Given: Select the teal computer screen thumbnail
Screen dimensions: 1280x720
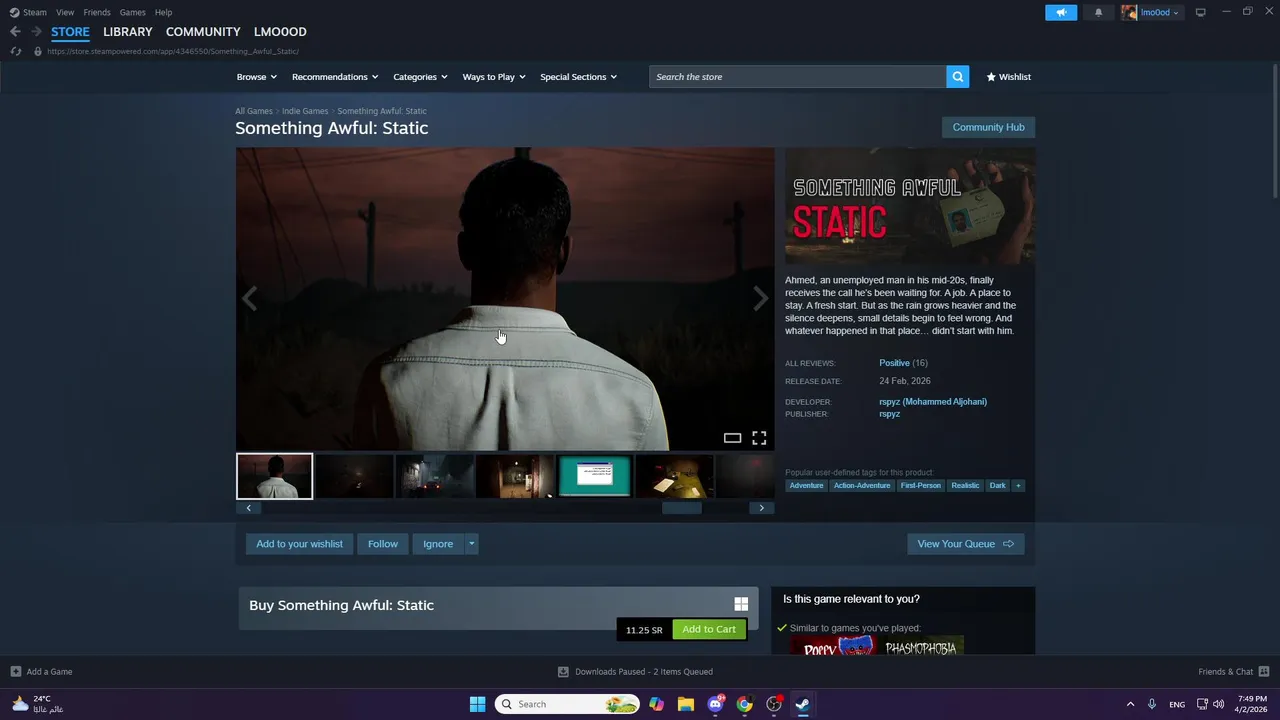Looking at the screenshot, I should 595,476.
